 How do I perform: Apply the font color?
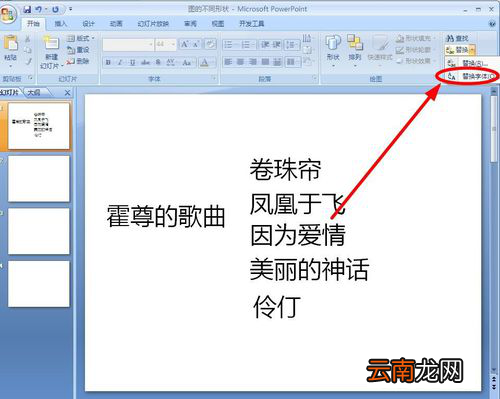click(204, 62)
